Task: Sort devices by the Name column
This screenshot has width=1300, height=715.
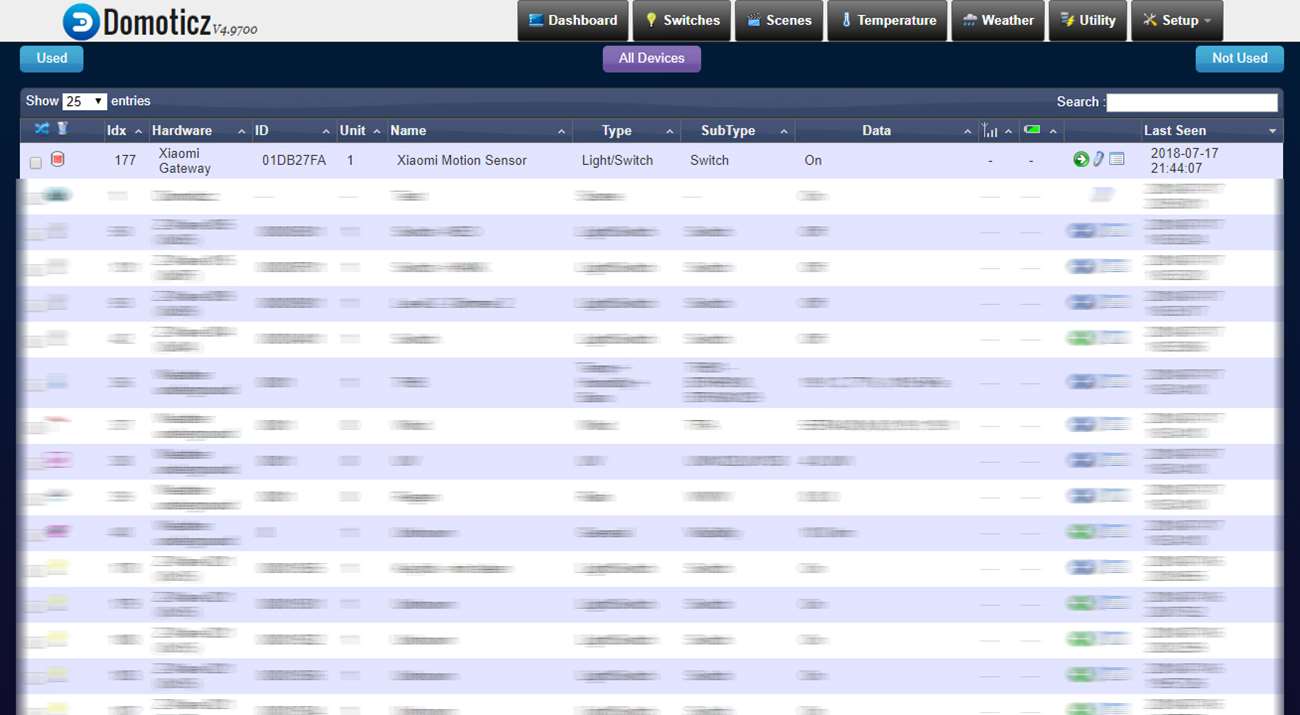Action: pos(477,131)
